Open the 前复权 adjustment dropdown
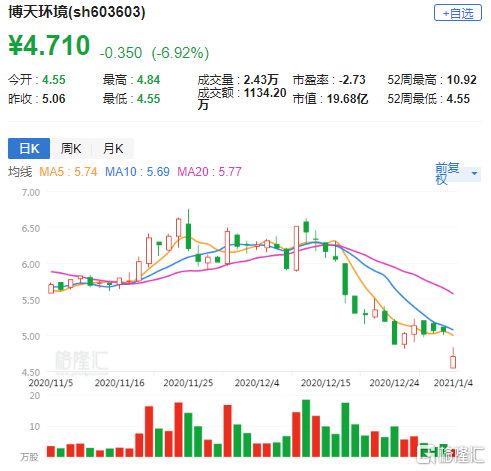 458,174
